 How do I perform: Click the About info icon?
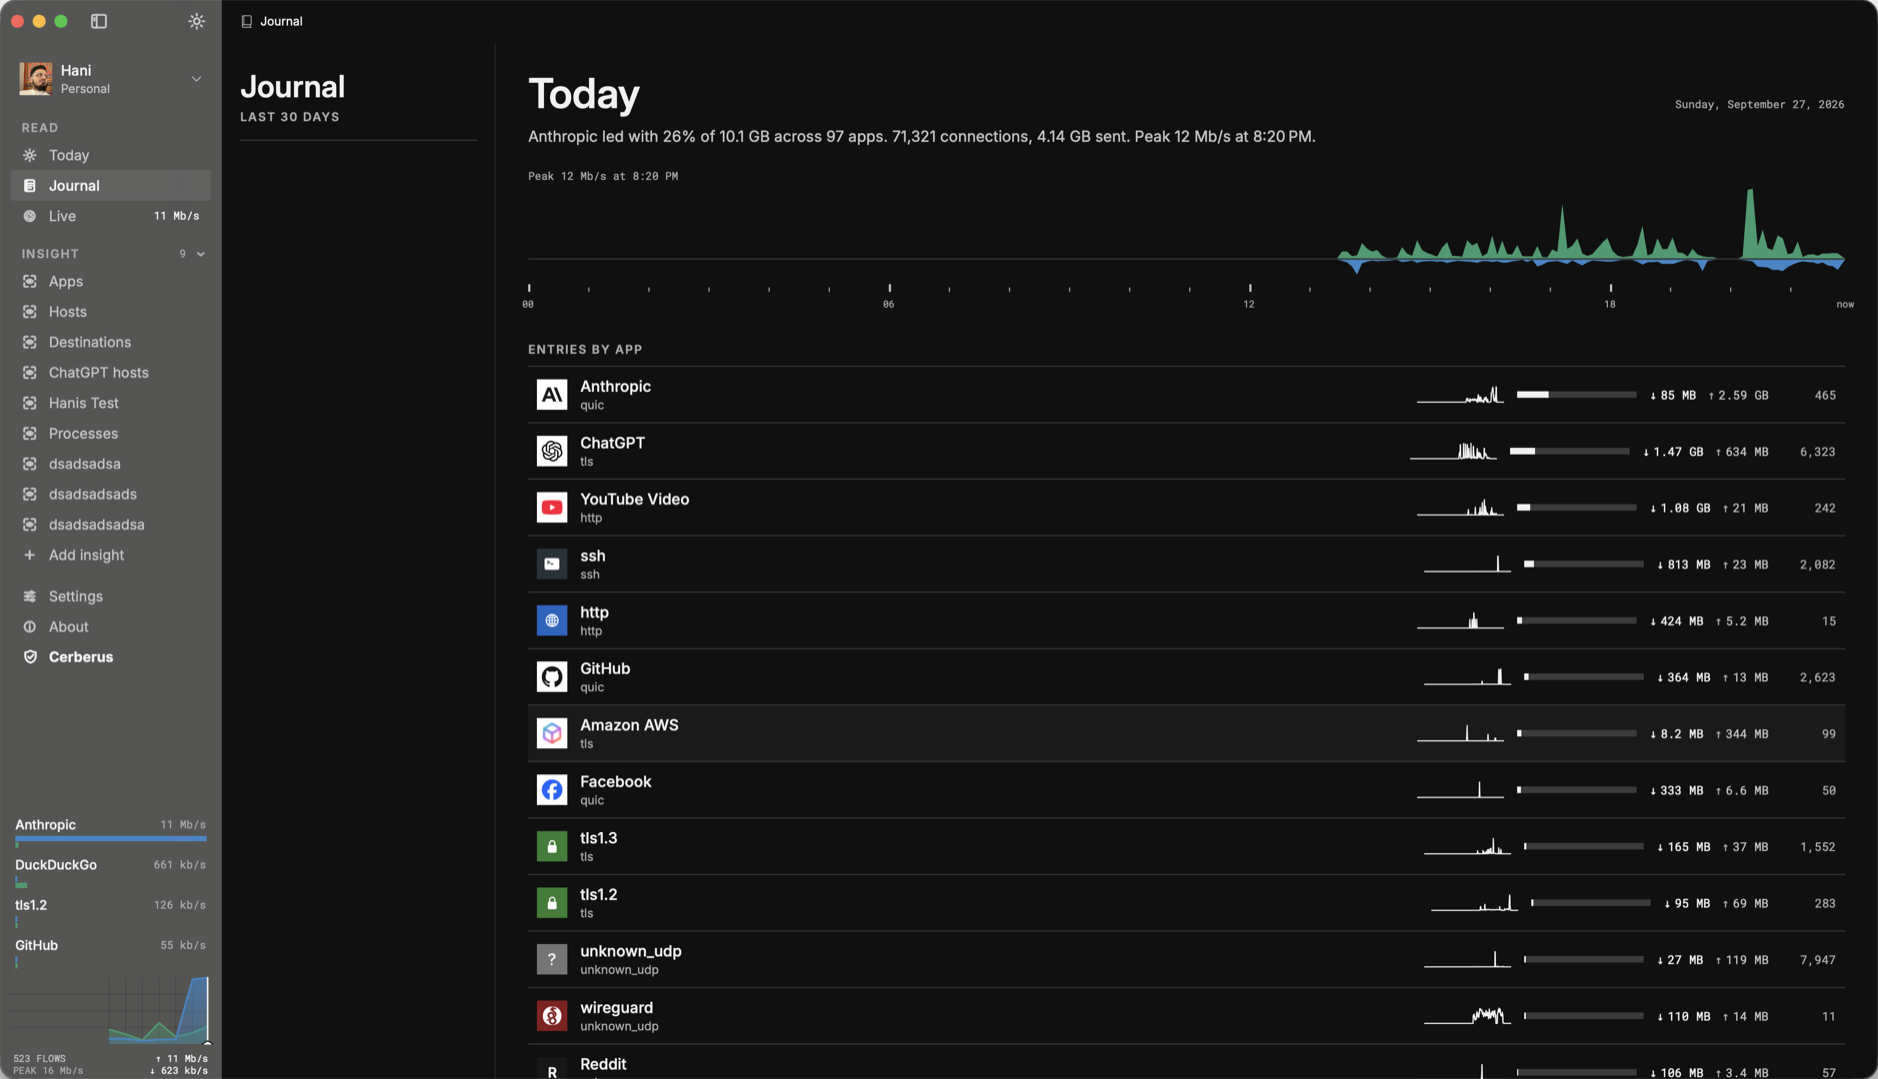point(30,627)
